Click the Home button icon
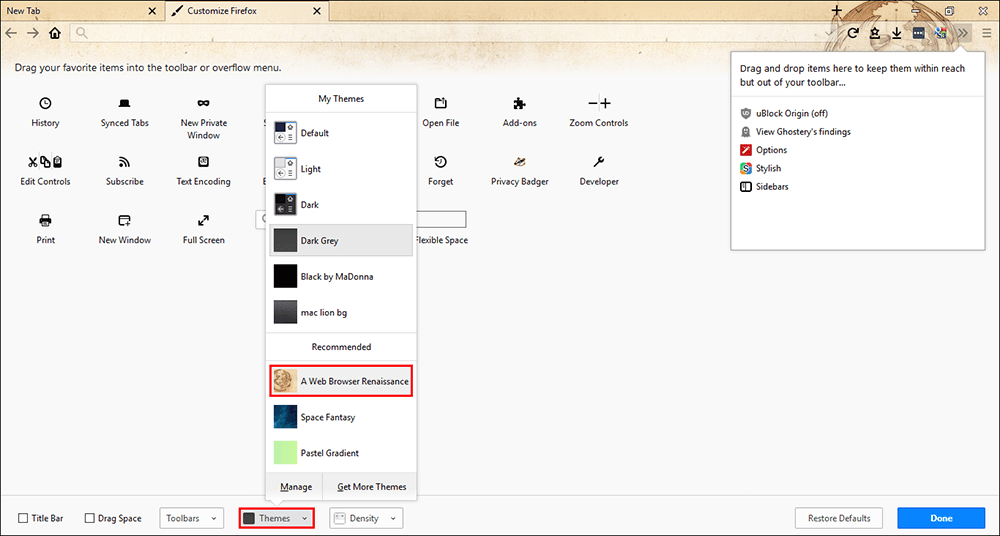The width and height of the screenshot is (1000, 536). point(55,33)
